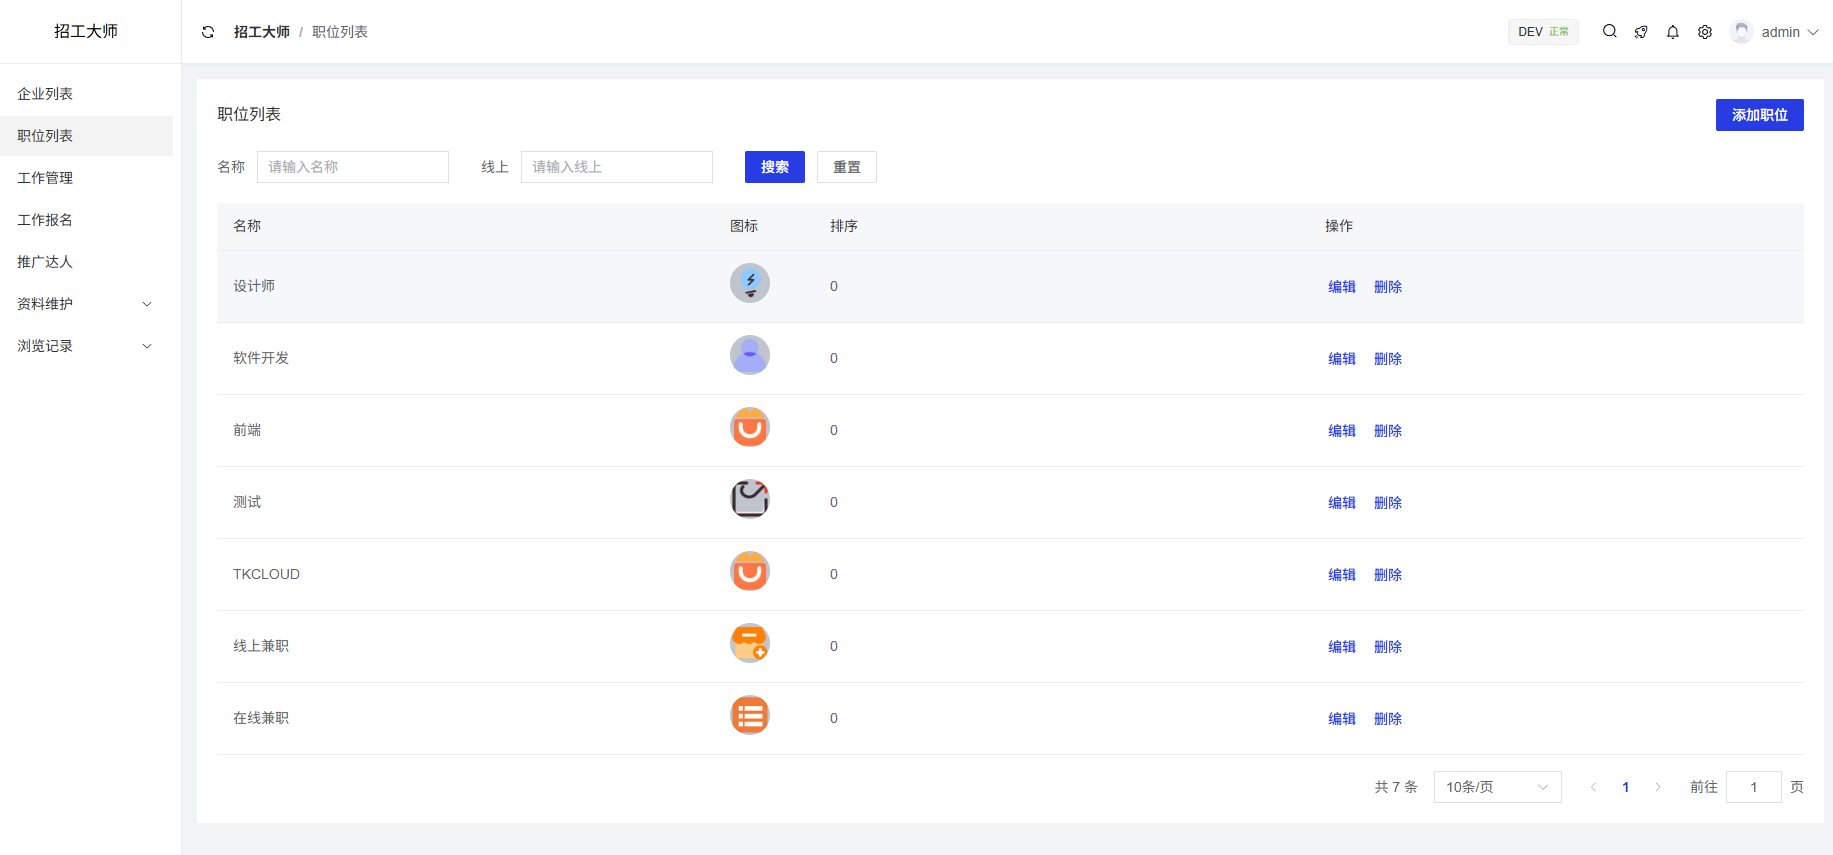Focus the 请输入名称 name input field

pos(352,167)
